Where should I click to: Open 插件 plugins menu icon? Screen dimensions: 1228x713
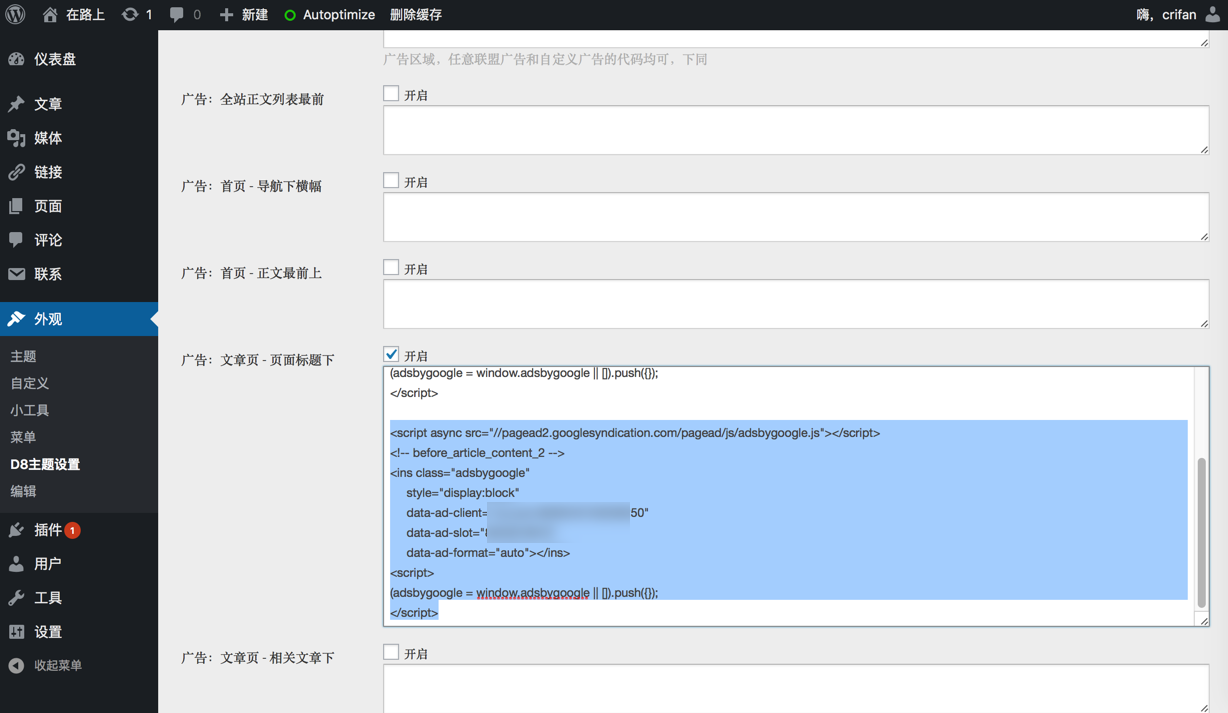pos(17,530)
